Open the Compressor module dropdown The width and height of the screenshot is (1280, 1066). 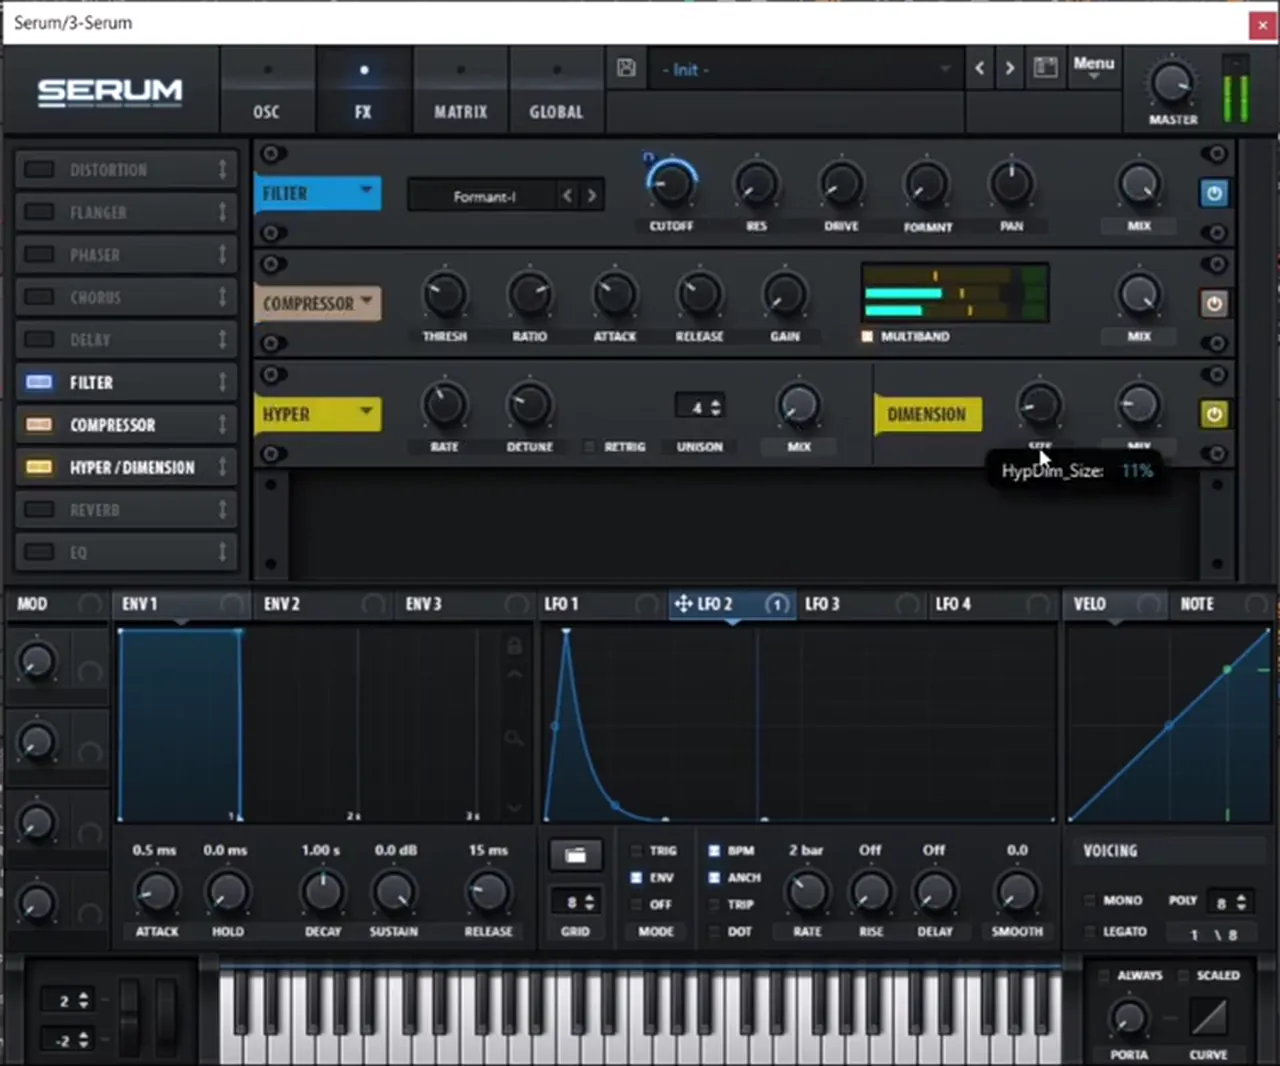(x=317, y=304)
